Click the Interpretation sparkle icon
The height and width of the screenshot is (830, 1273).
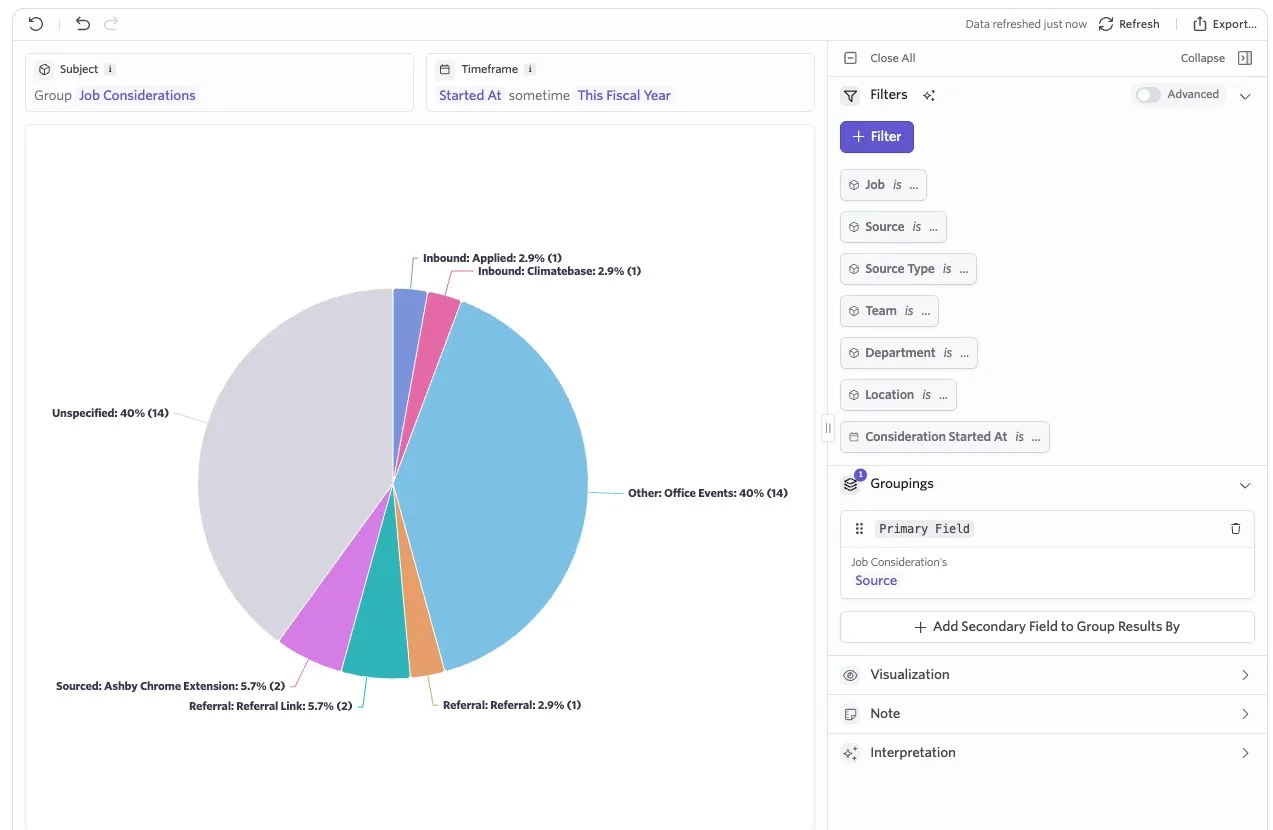pos(851,753)
